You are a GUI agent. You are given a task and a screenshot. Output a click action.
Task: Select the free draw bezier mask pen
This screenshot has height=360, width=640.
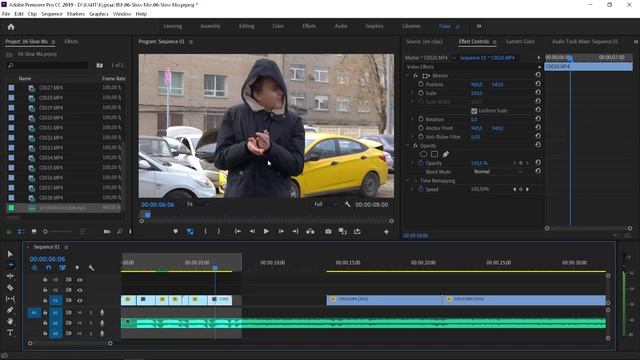445,154
